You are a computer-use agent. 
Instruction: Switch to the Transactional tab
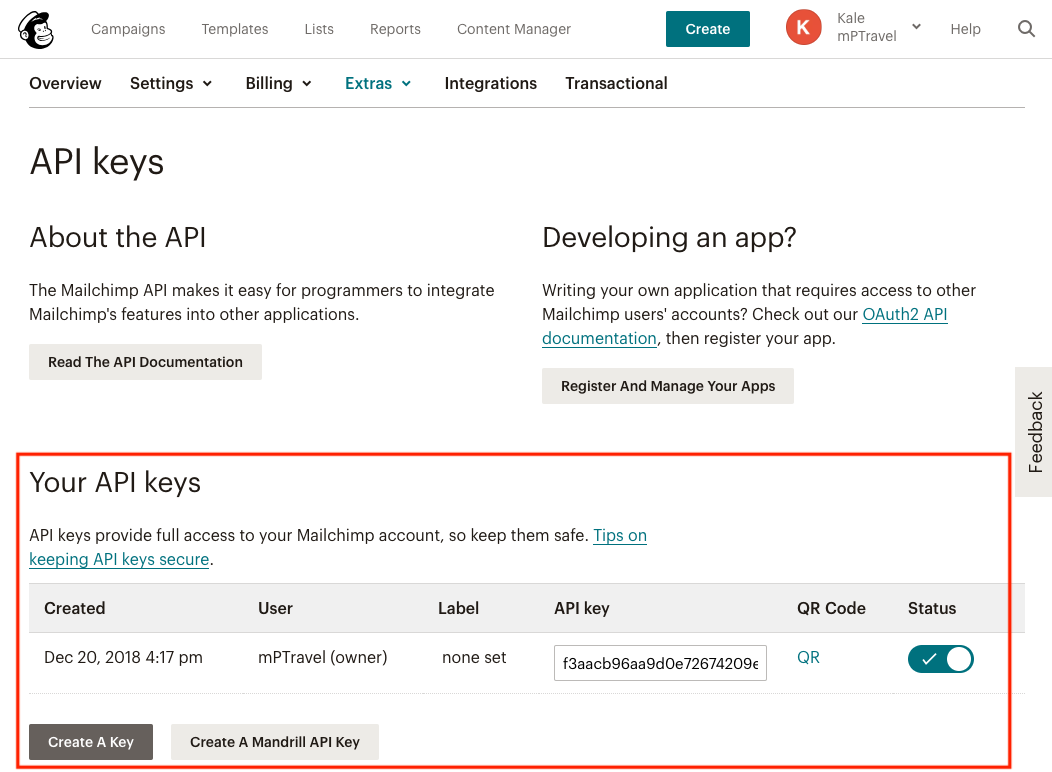point(616,83)
